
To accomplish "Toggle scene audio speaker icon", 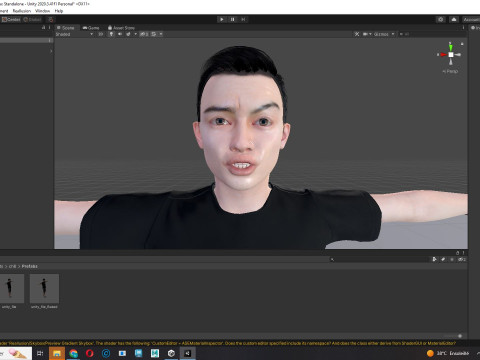I will pos(120,34).
